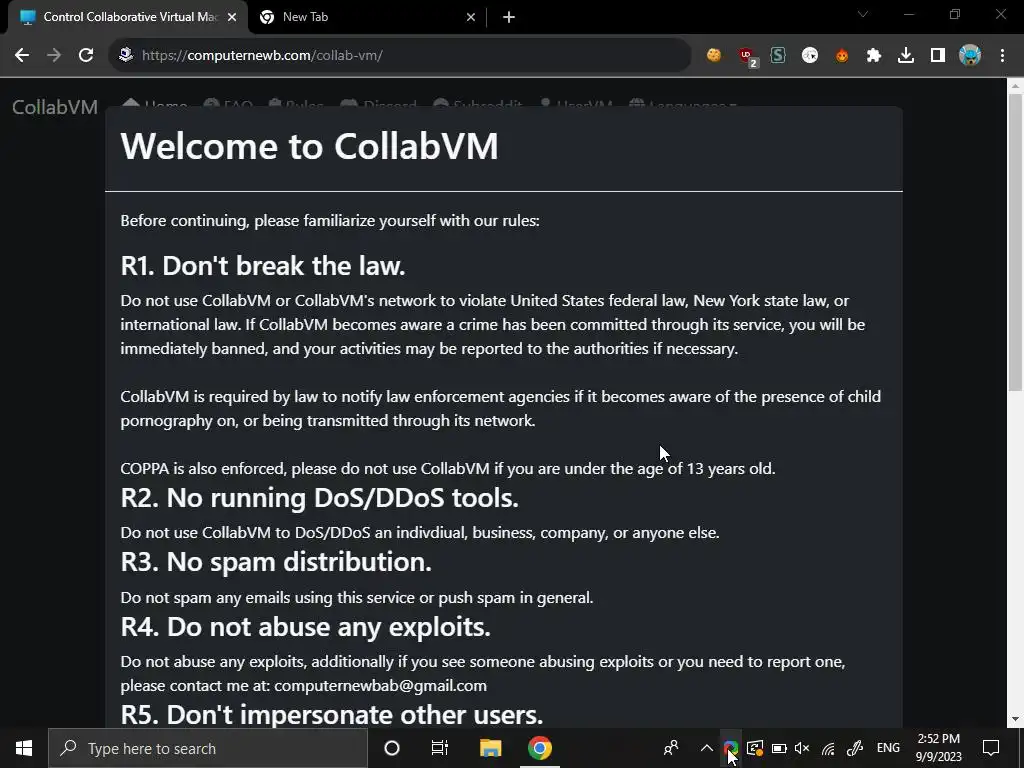The width and height of the screenshot is (1024, 768).
Task: Open the Chrome three-dot menu
Action: pyautogui.click(x=1002, y=56)
